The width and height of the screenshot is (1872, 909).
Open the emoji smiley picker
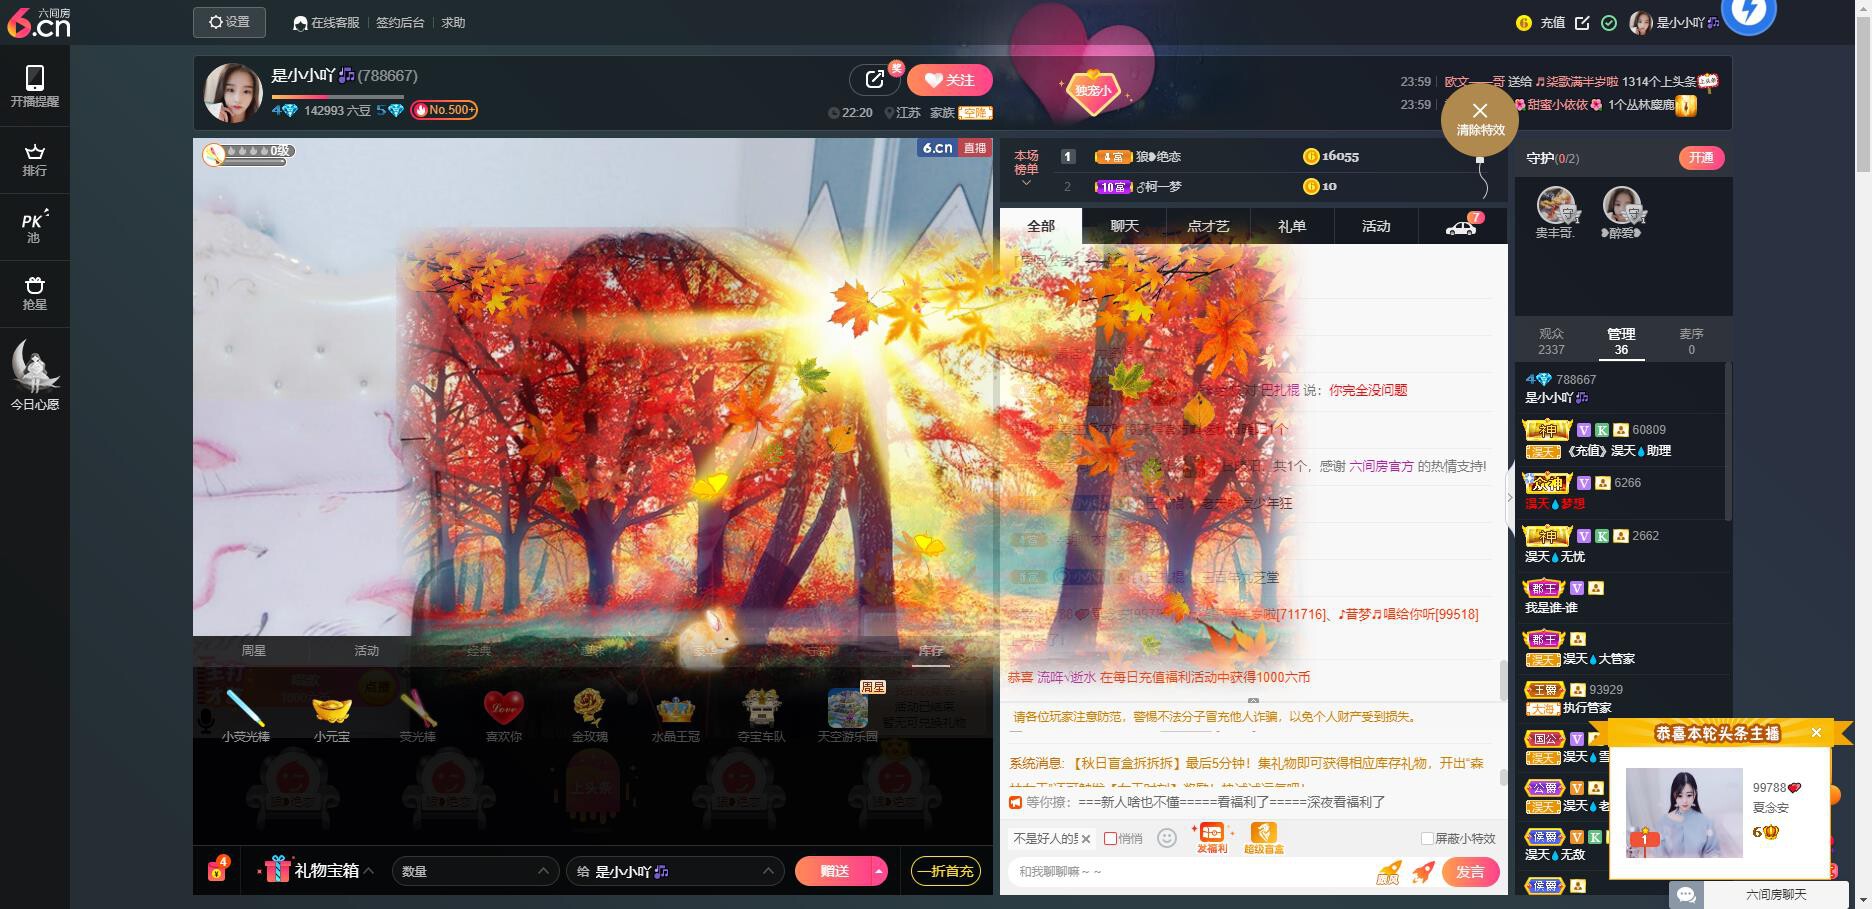(1166, 838)
